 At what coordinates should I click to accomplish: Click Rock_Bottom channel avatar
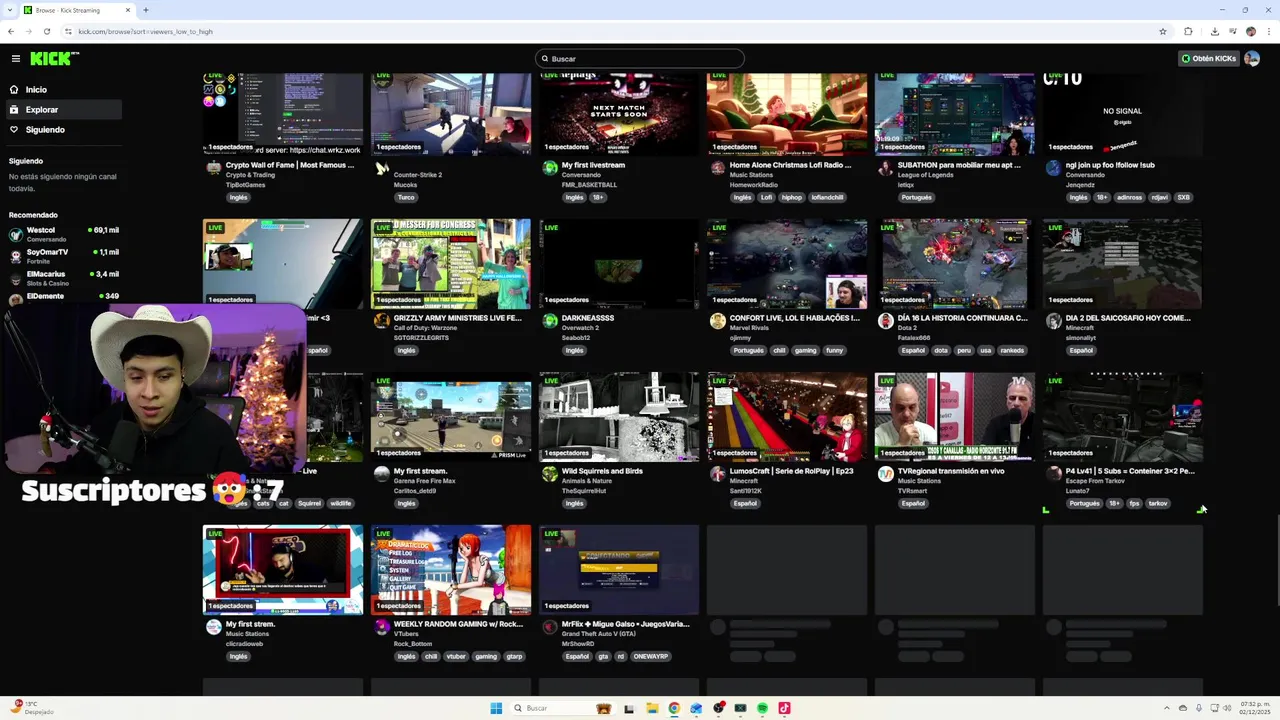pyautogui.click(x=381, y=627)
